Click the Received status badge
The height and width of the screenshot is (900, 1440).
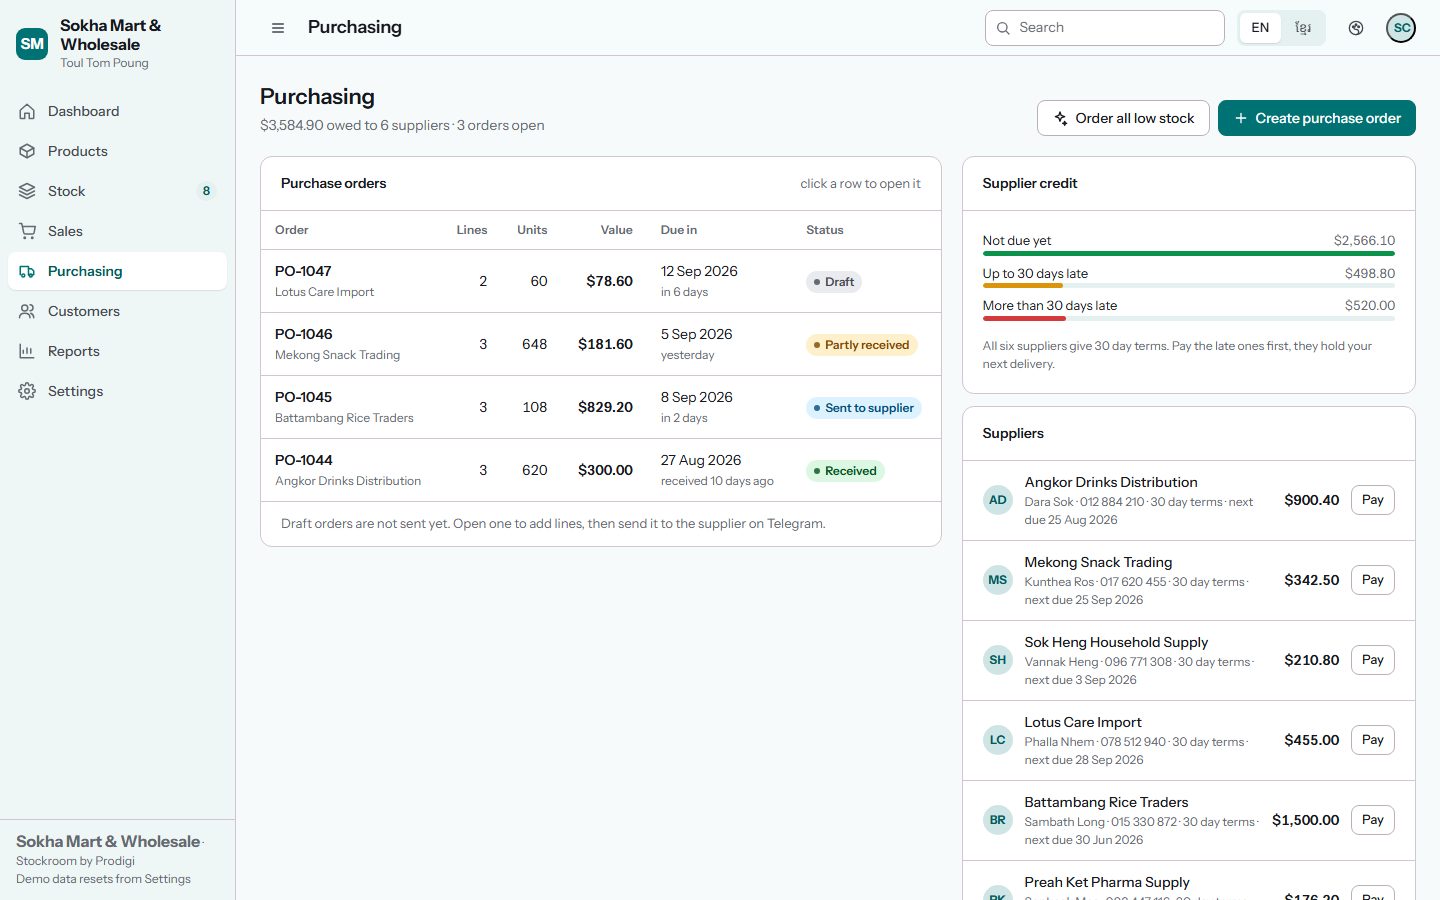point(845,471)
